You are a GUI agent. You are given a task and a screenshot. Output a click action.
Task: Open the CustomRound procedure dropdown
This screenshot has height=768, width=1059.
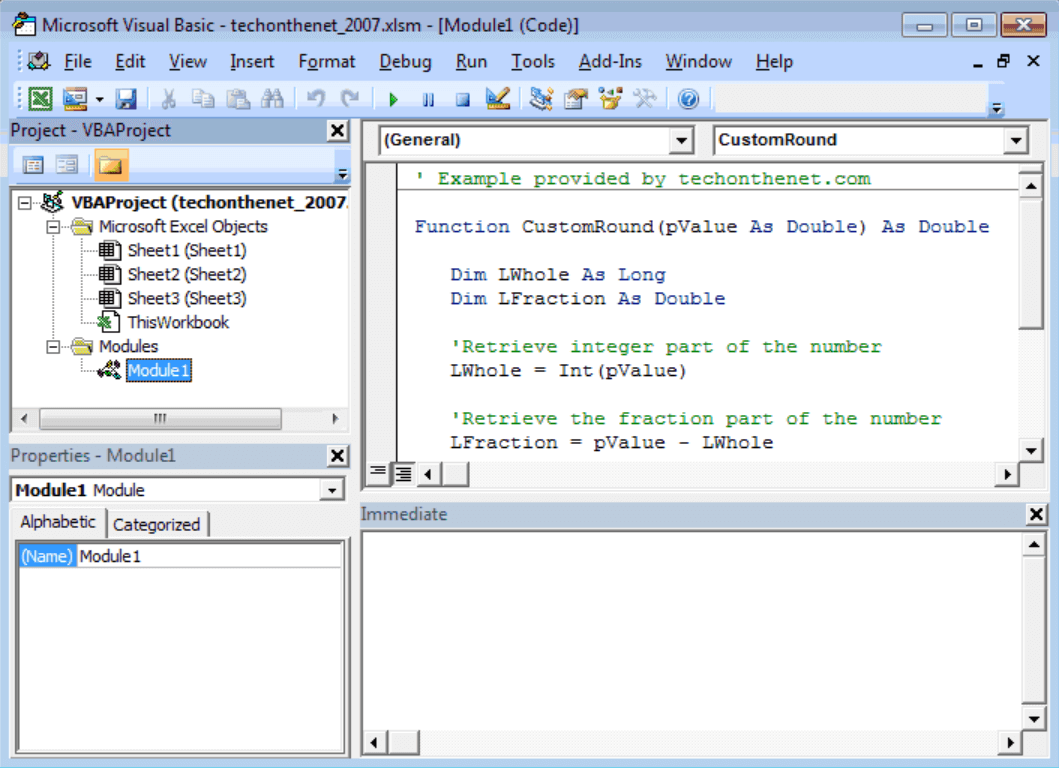[x=1016, y=140]
